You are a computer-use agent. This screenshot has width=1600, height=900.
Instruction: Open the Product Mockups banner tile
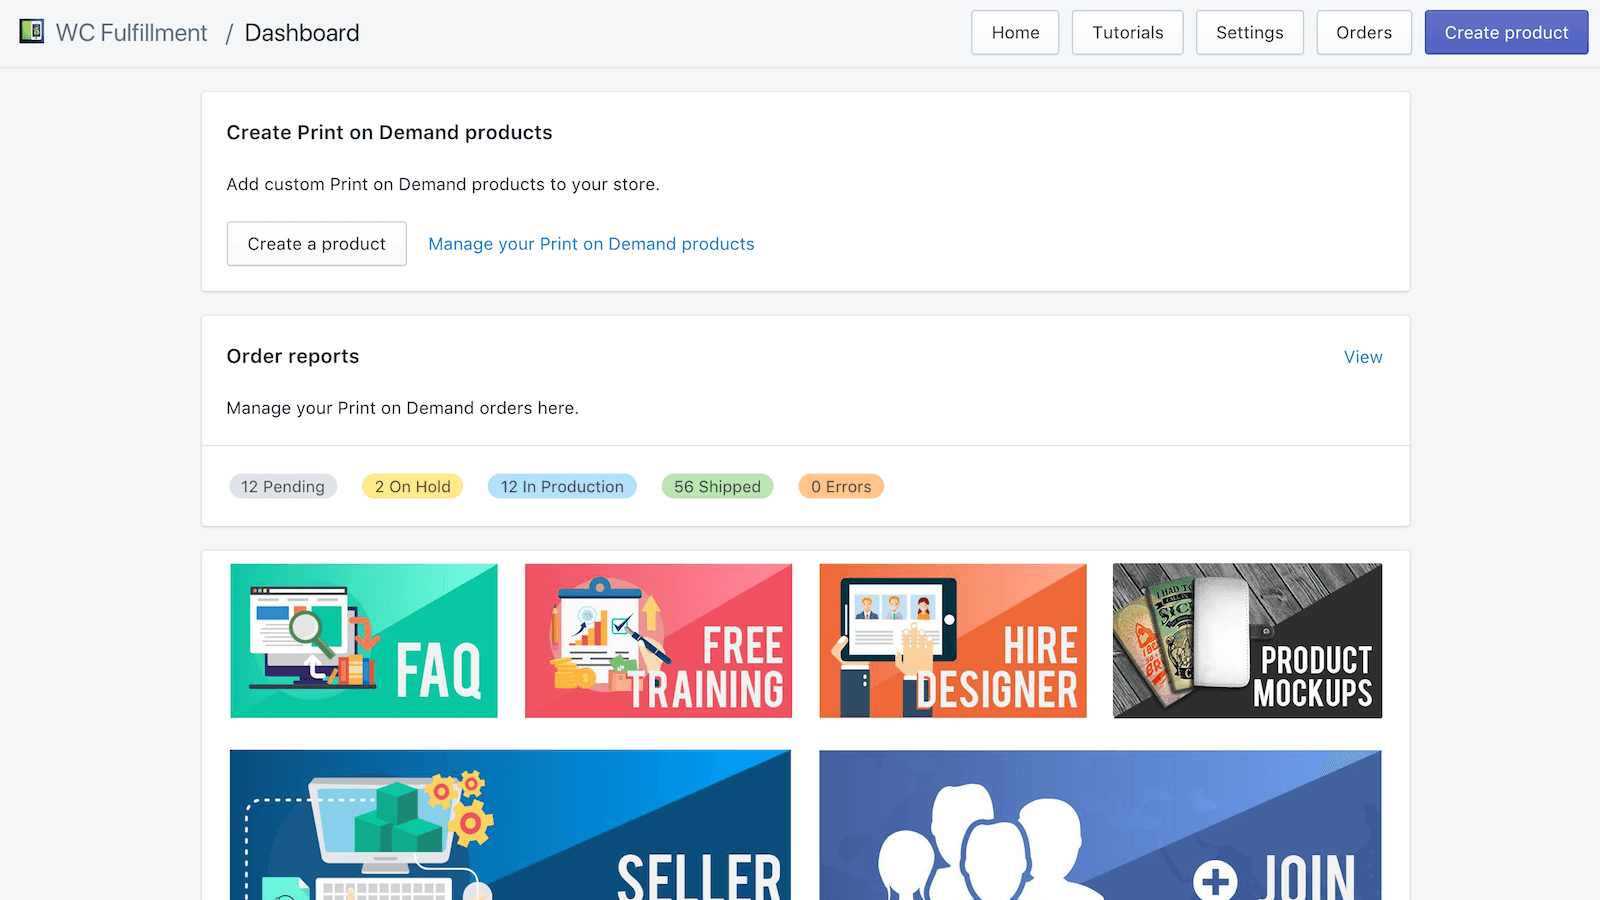(1247, 641)
